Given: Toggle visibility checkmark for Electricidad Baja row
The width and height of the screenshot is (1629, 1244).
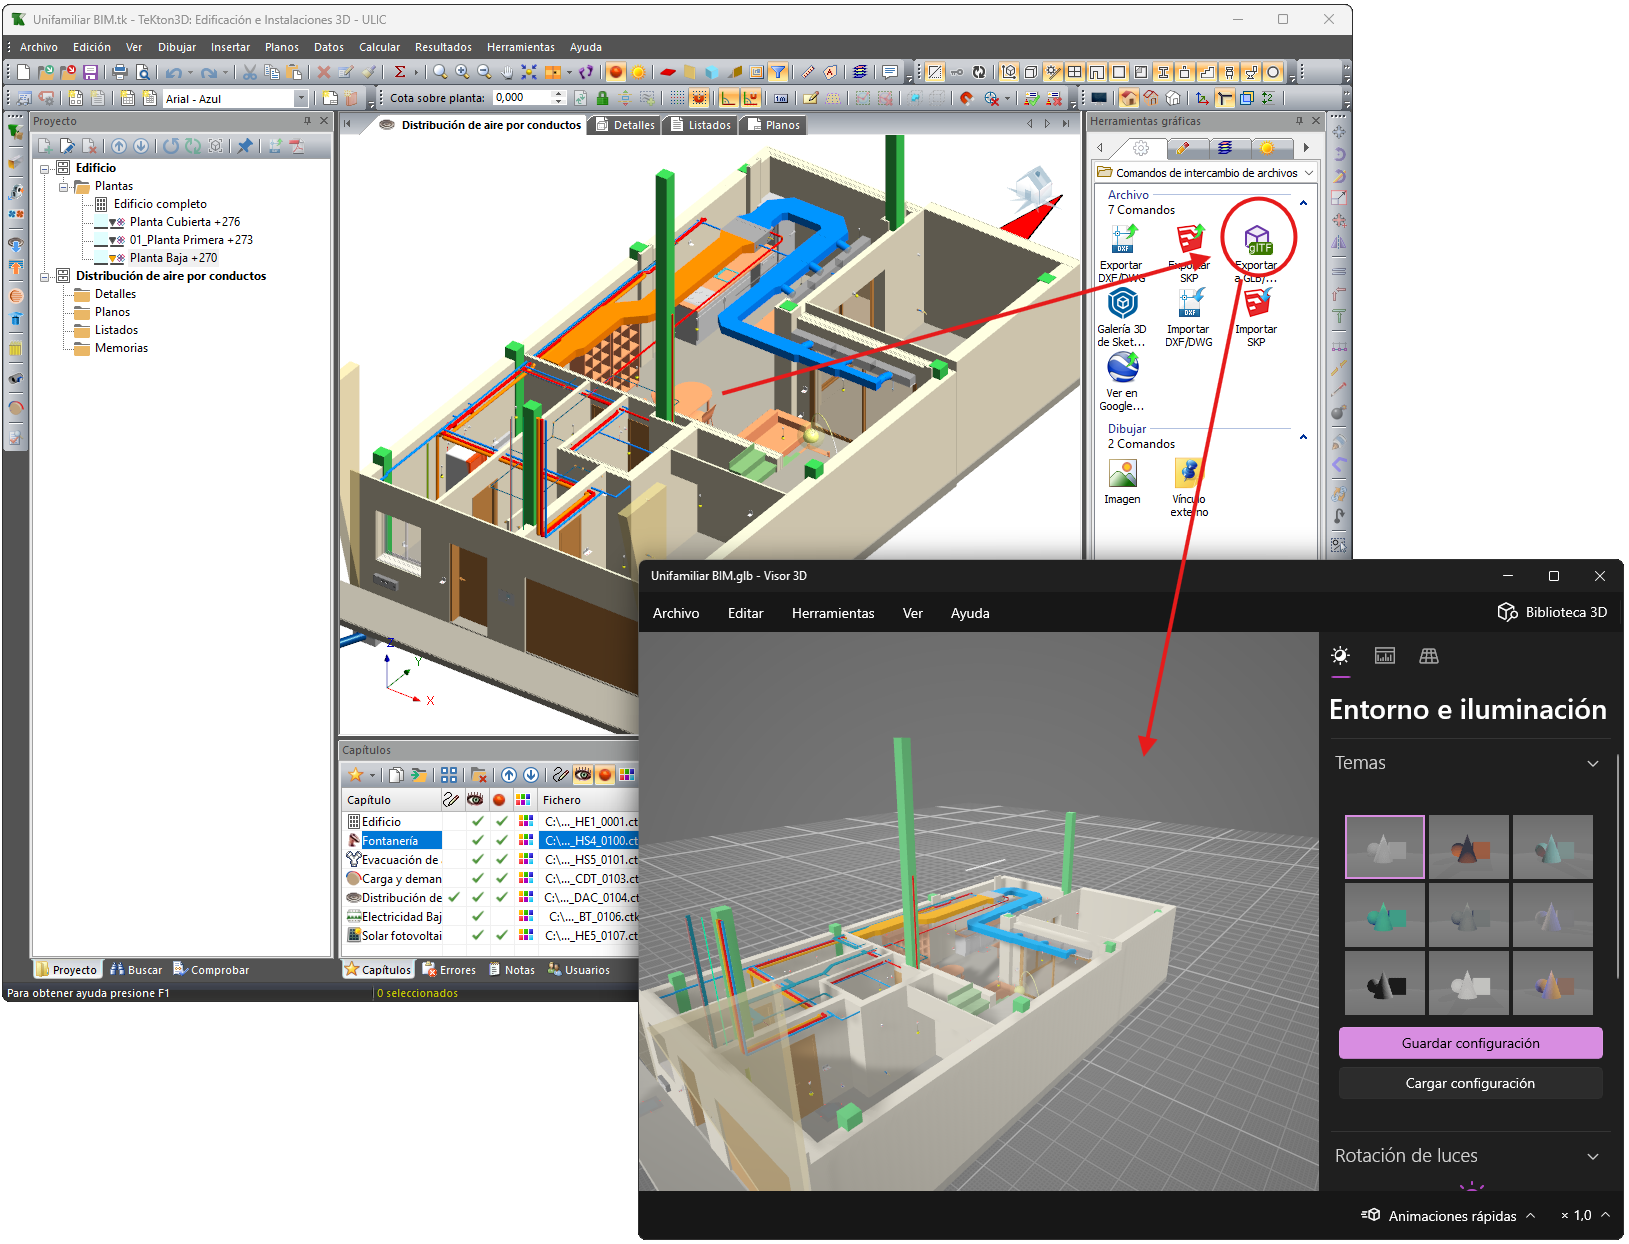Looking at the screenshot, I should 478,916.
